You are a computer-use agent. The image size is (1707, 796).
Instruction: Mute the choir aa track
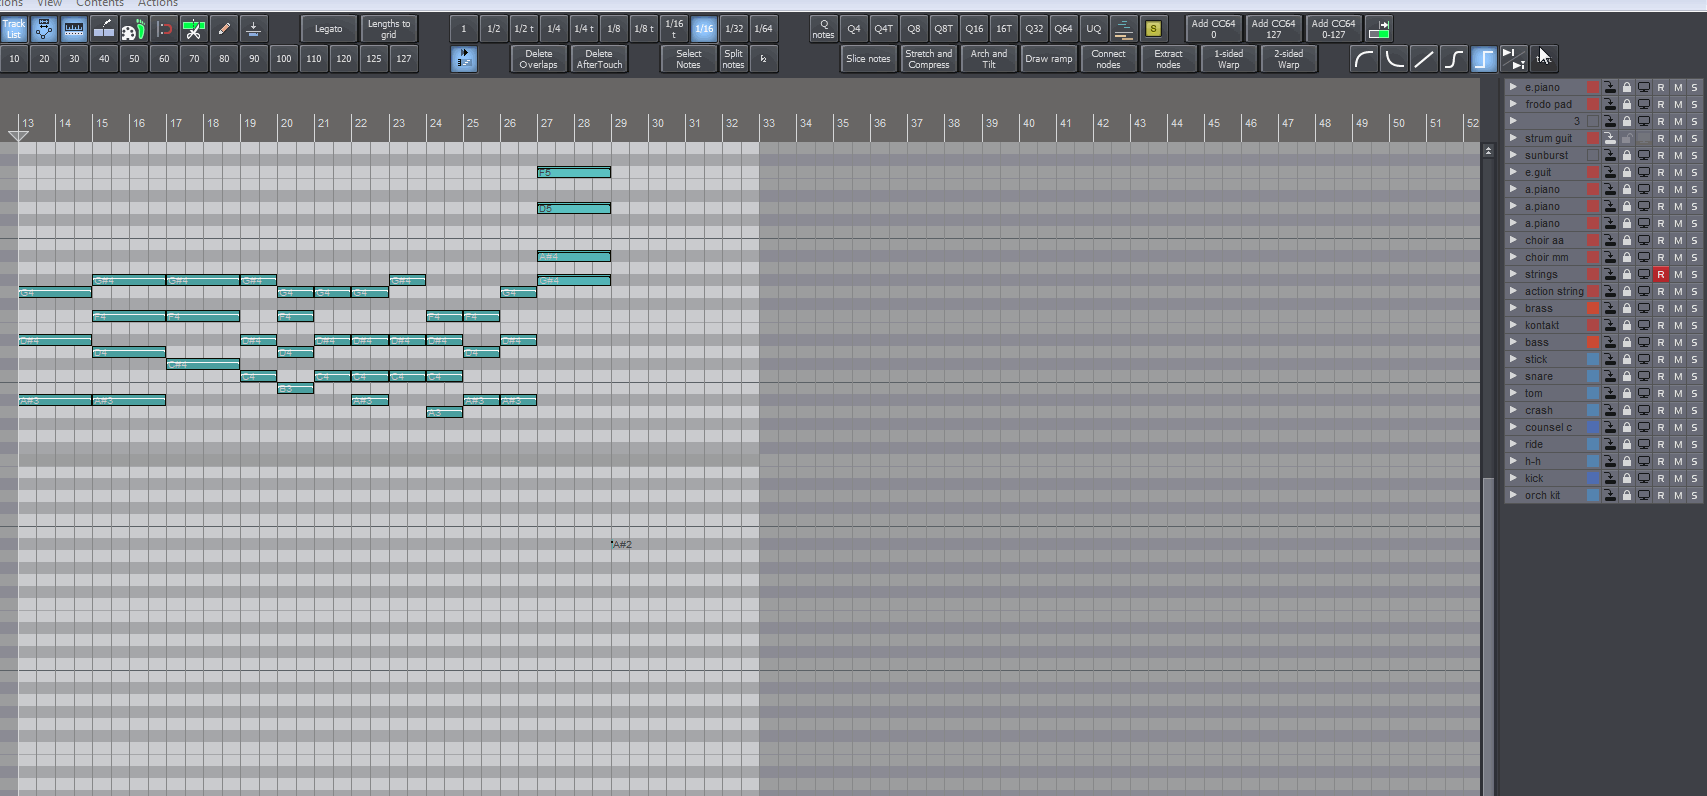pos(1678,240)
